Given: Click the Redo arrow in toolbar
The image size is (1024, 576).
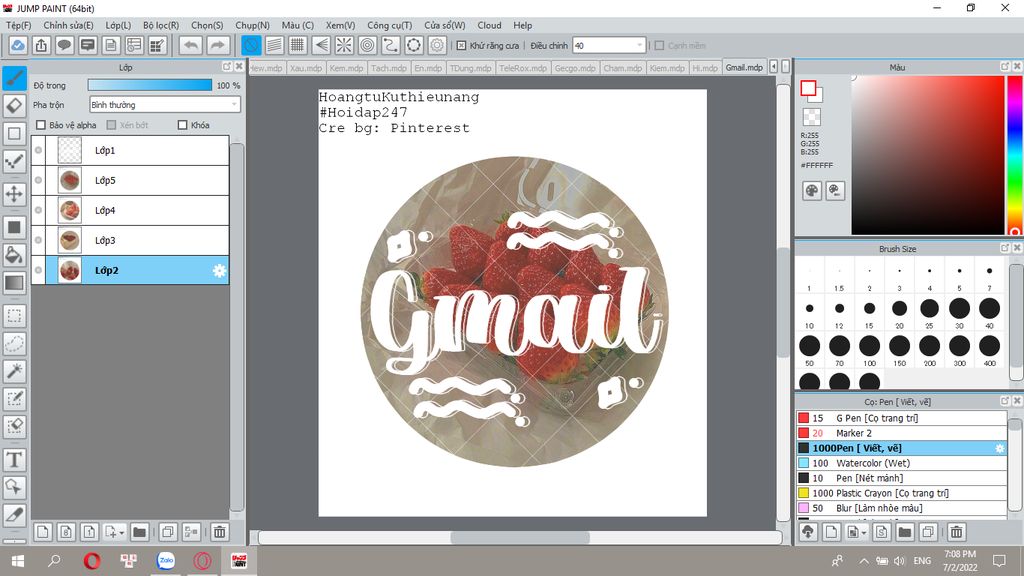Looking at the screenshot, I should click(218, 46).
